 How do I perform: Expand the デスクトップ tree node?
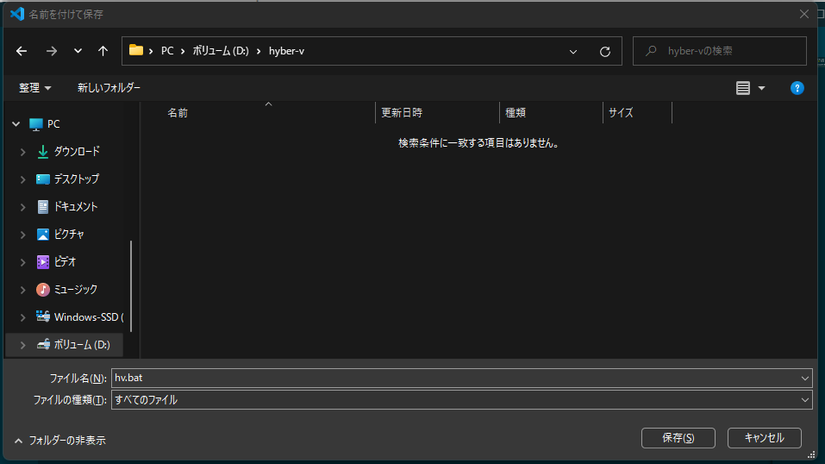23,179
